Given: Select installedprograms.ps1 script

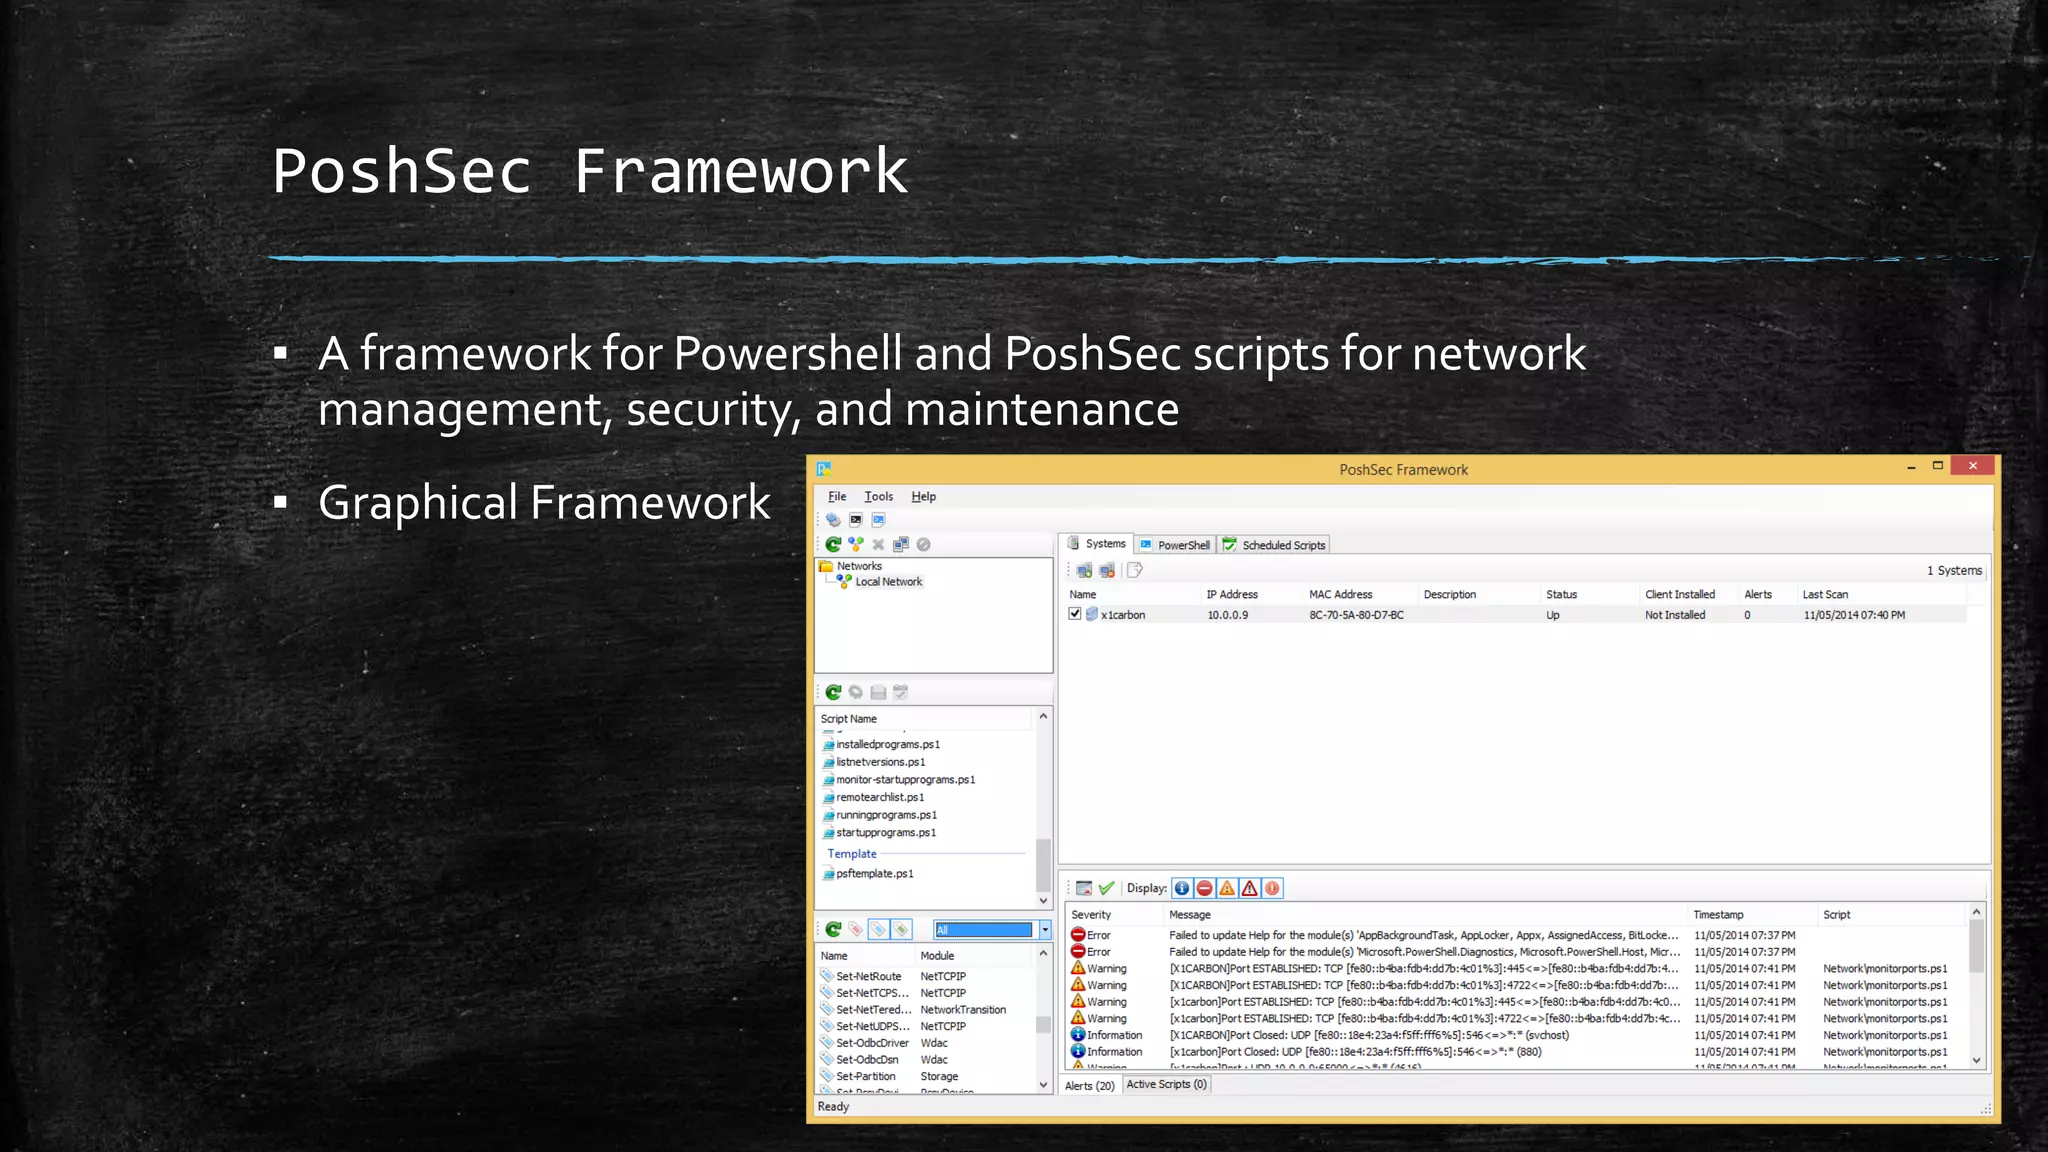Looking at the screenshot, I should (881, 744).
